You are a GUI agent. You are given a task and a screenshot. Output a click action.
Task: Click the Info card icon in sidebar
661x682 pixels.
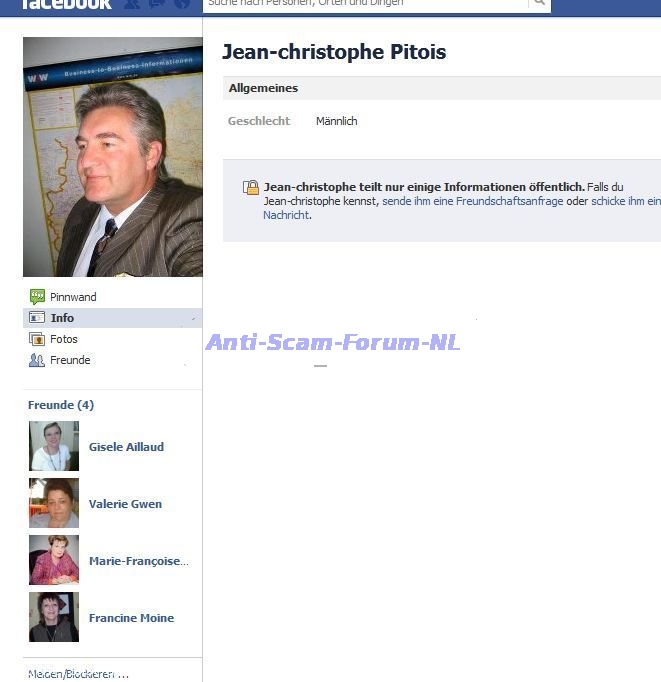[37, 318]
